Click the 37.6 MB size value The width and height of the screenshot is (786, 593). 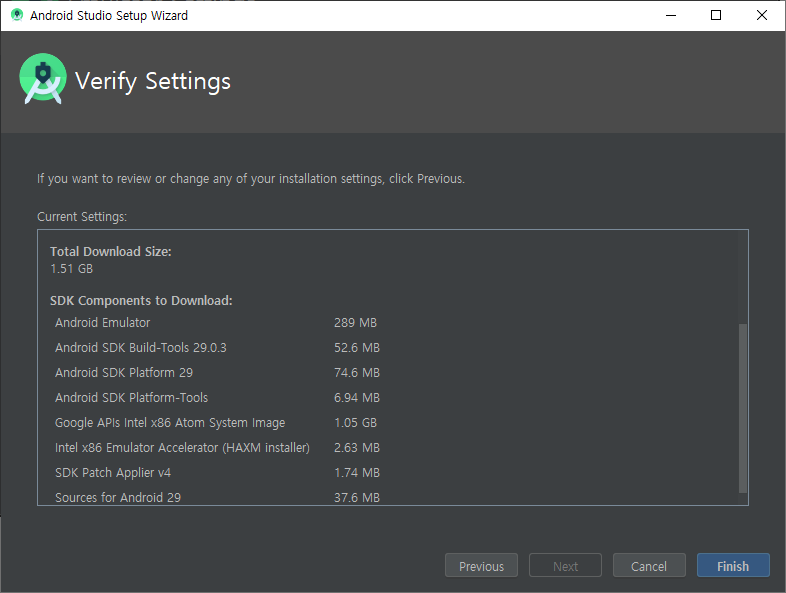(x=356, y=497)
